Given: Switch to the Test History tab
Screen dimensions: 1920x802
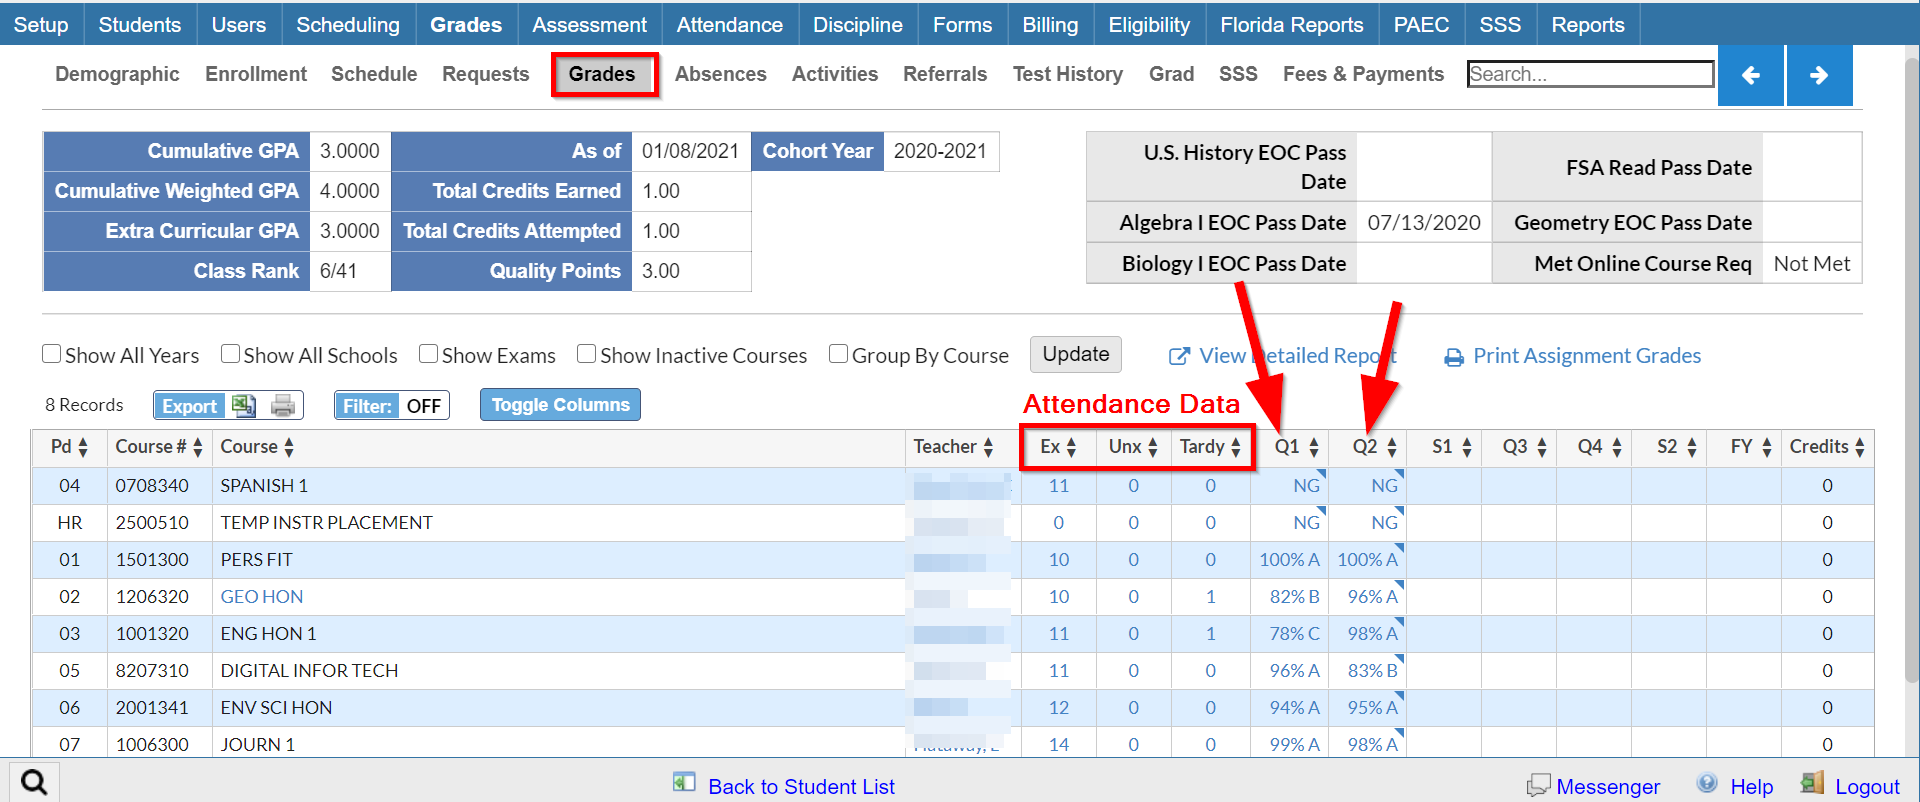Looking at the screenshot, I should 1067,74.
